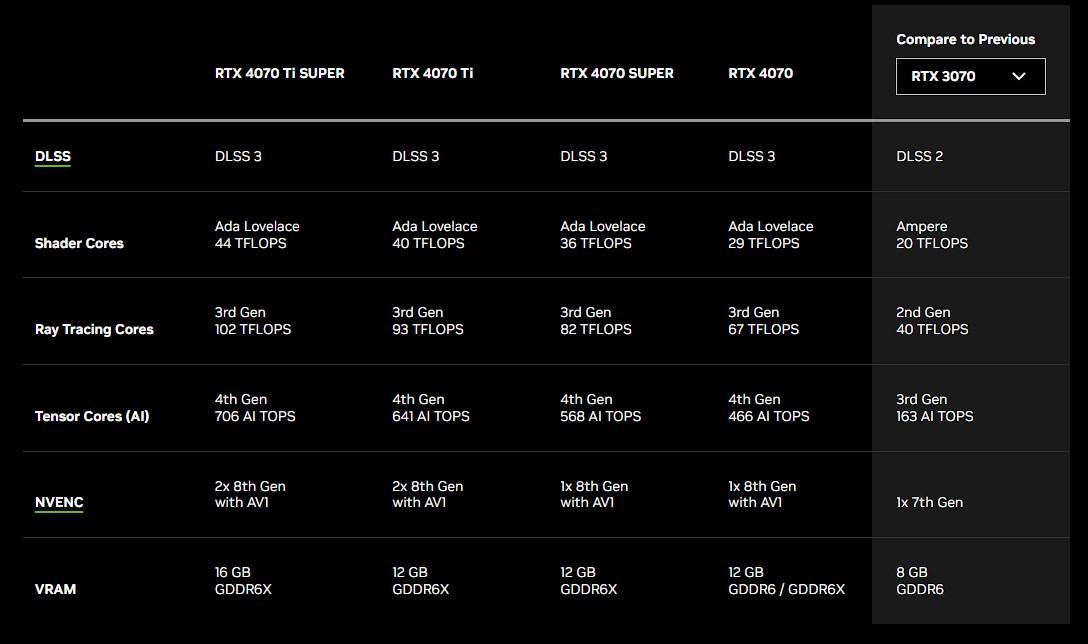Click the VRAM row label
The height and width of the screenshot is (644, 1088).
55,589
